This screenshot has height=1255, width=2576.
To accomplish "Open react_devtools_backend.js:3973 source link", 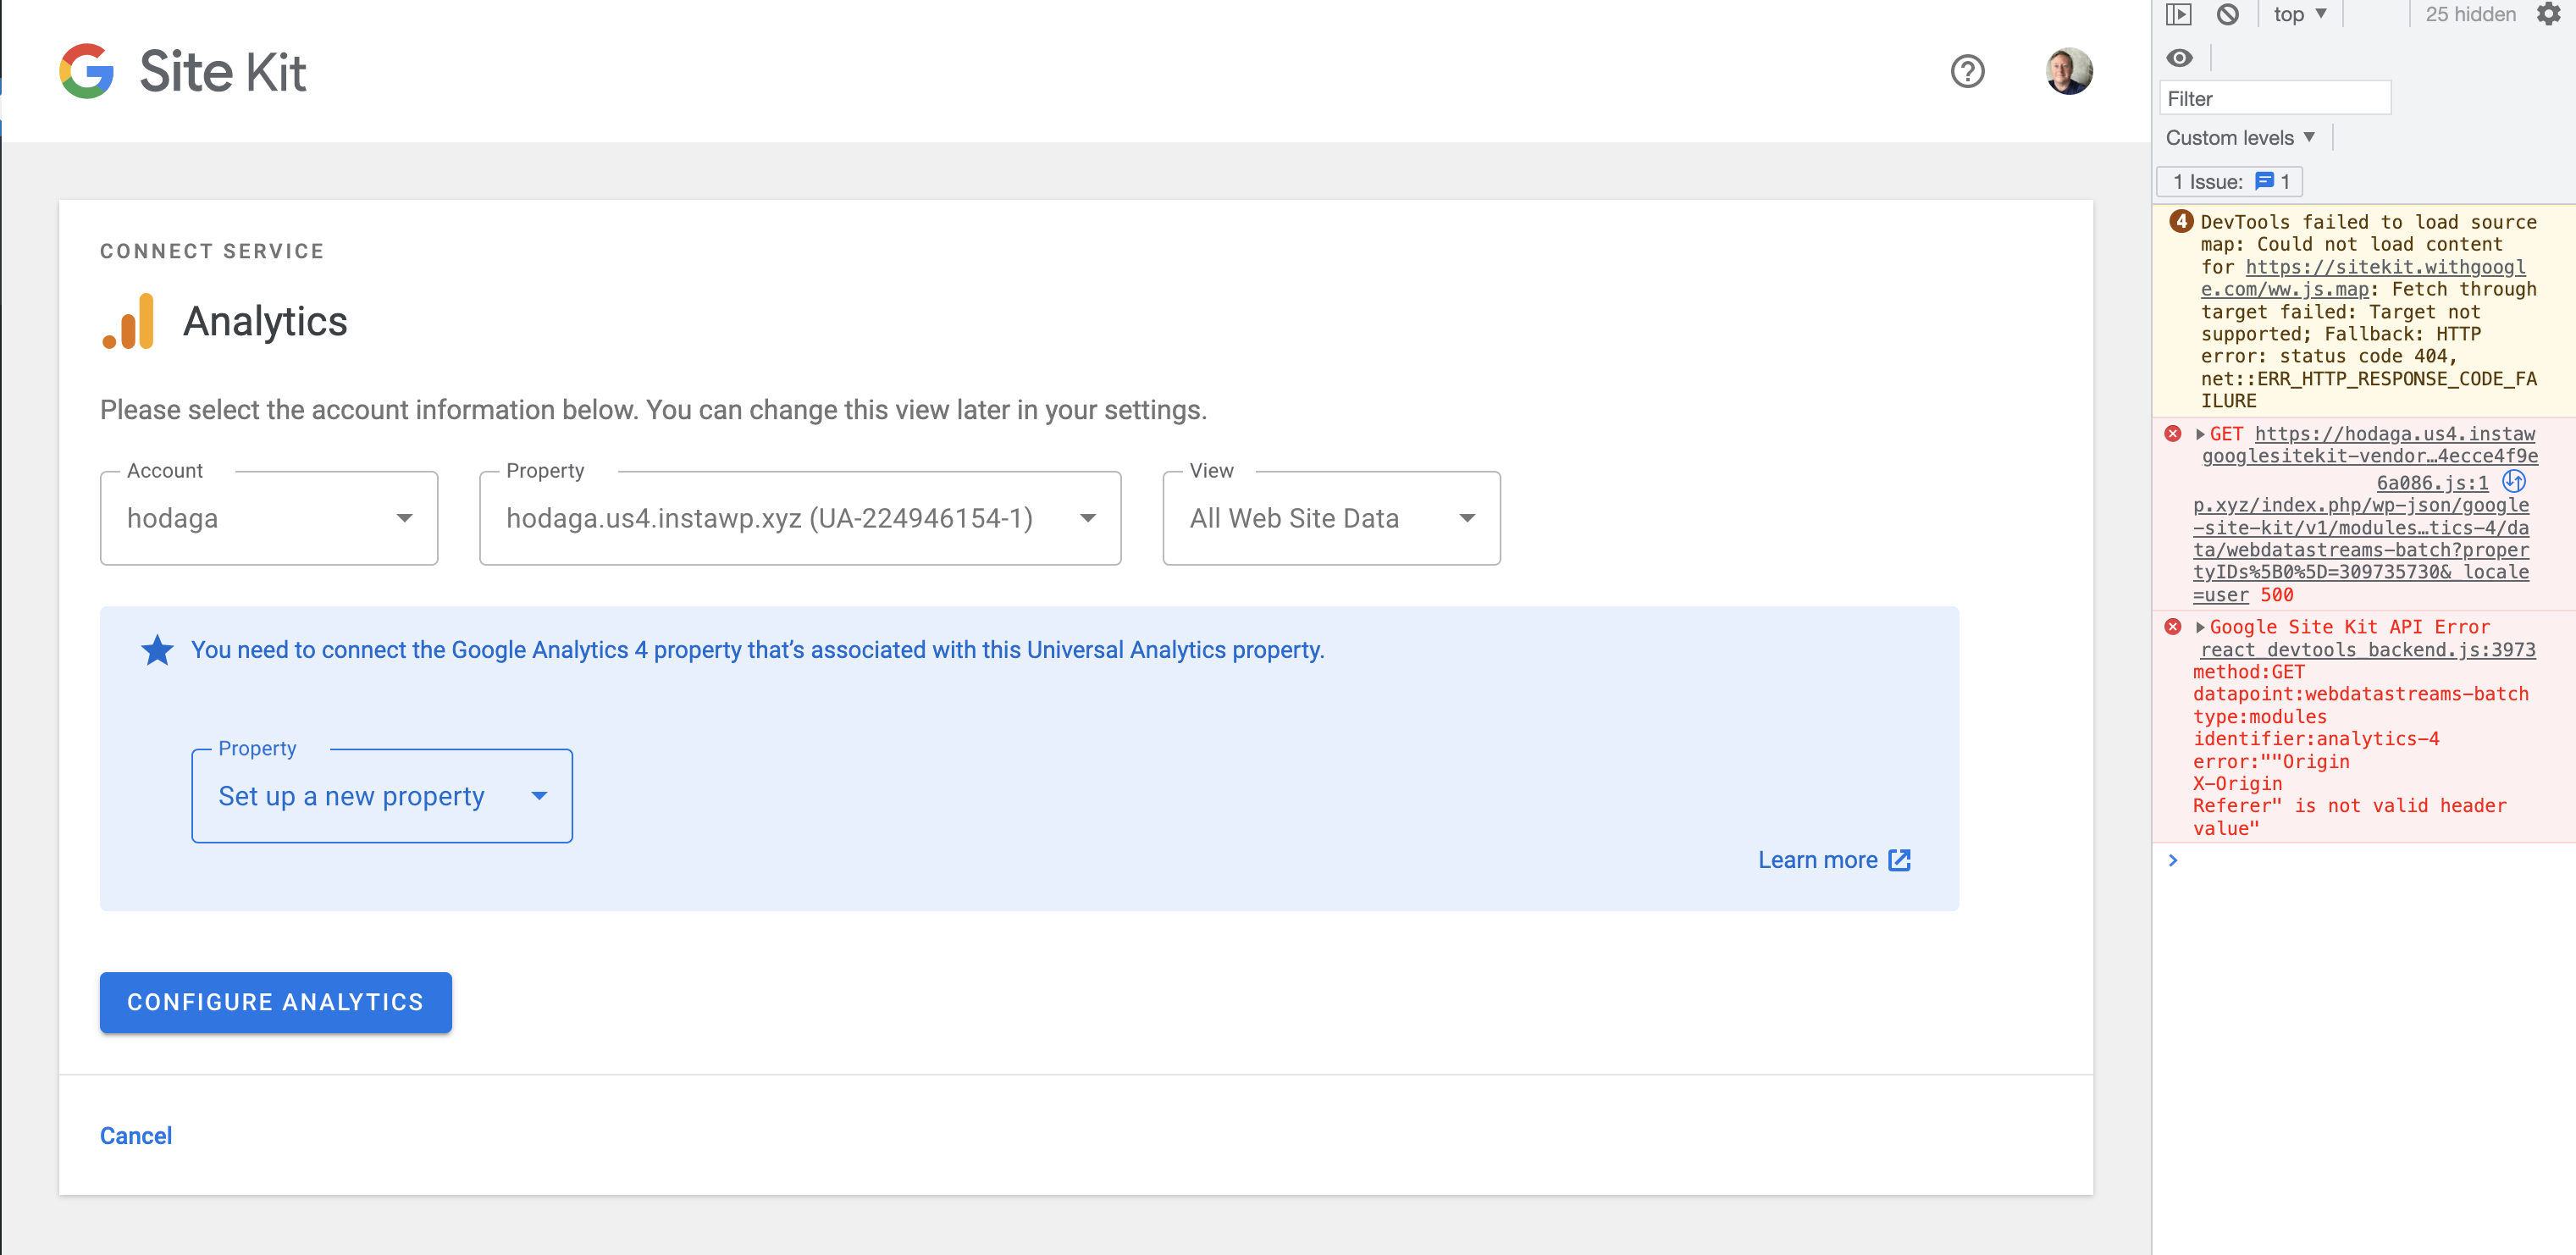I will (2367, 649).
